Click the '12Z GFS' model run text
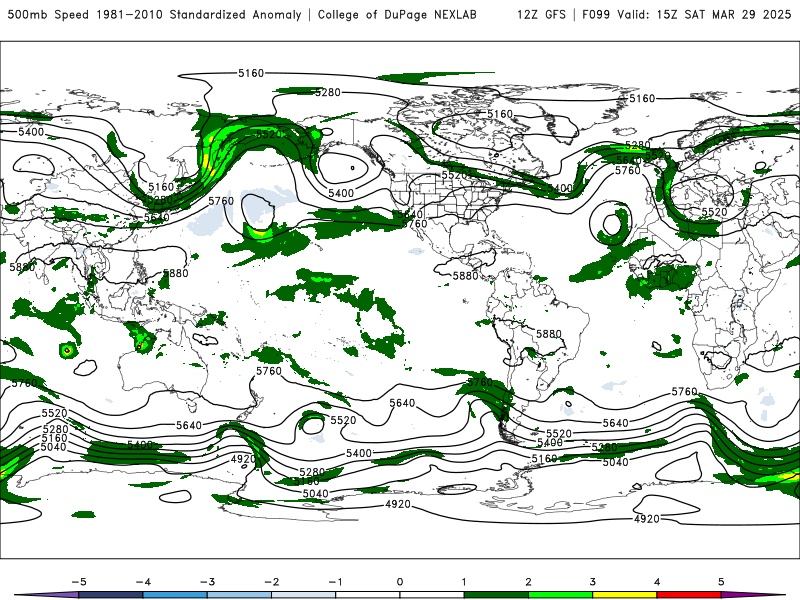 pyautogui.click(x=541, y=14)
